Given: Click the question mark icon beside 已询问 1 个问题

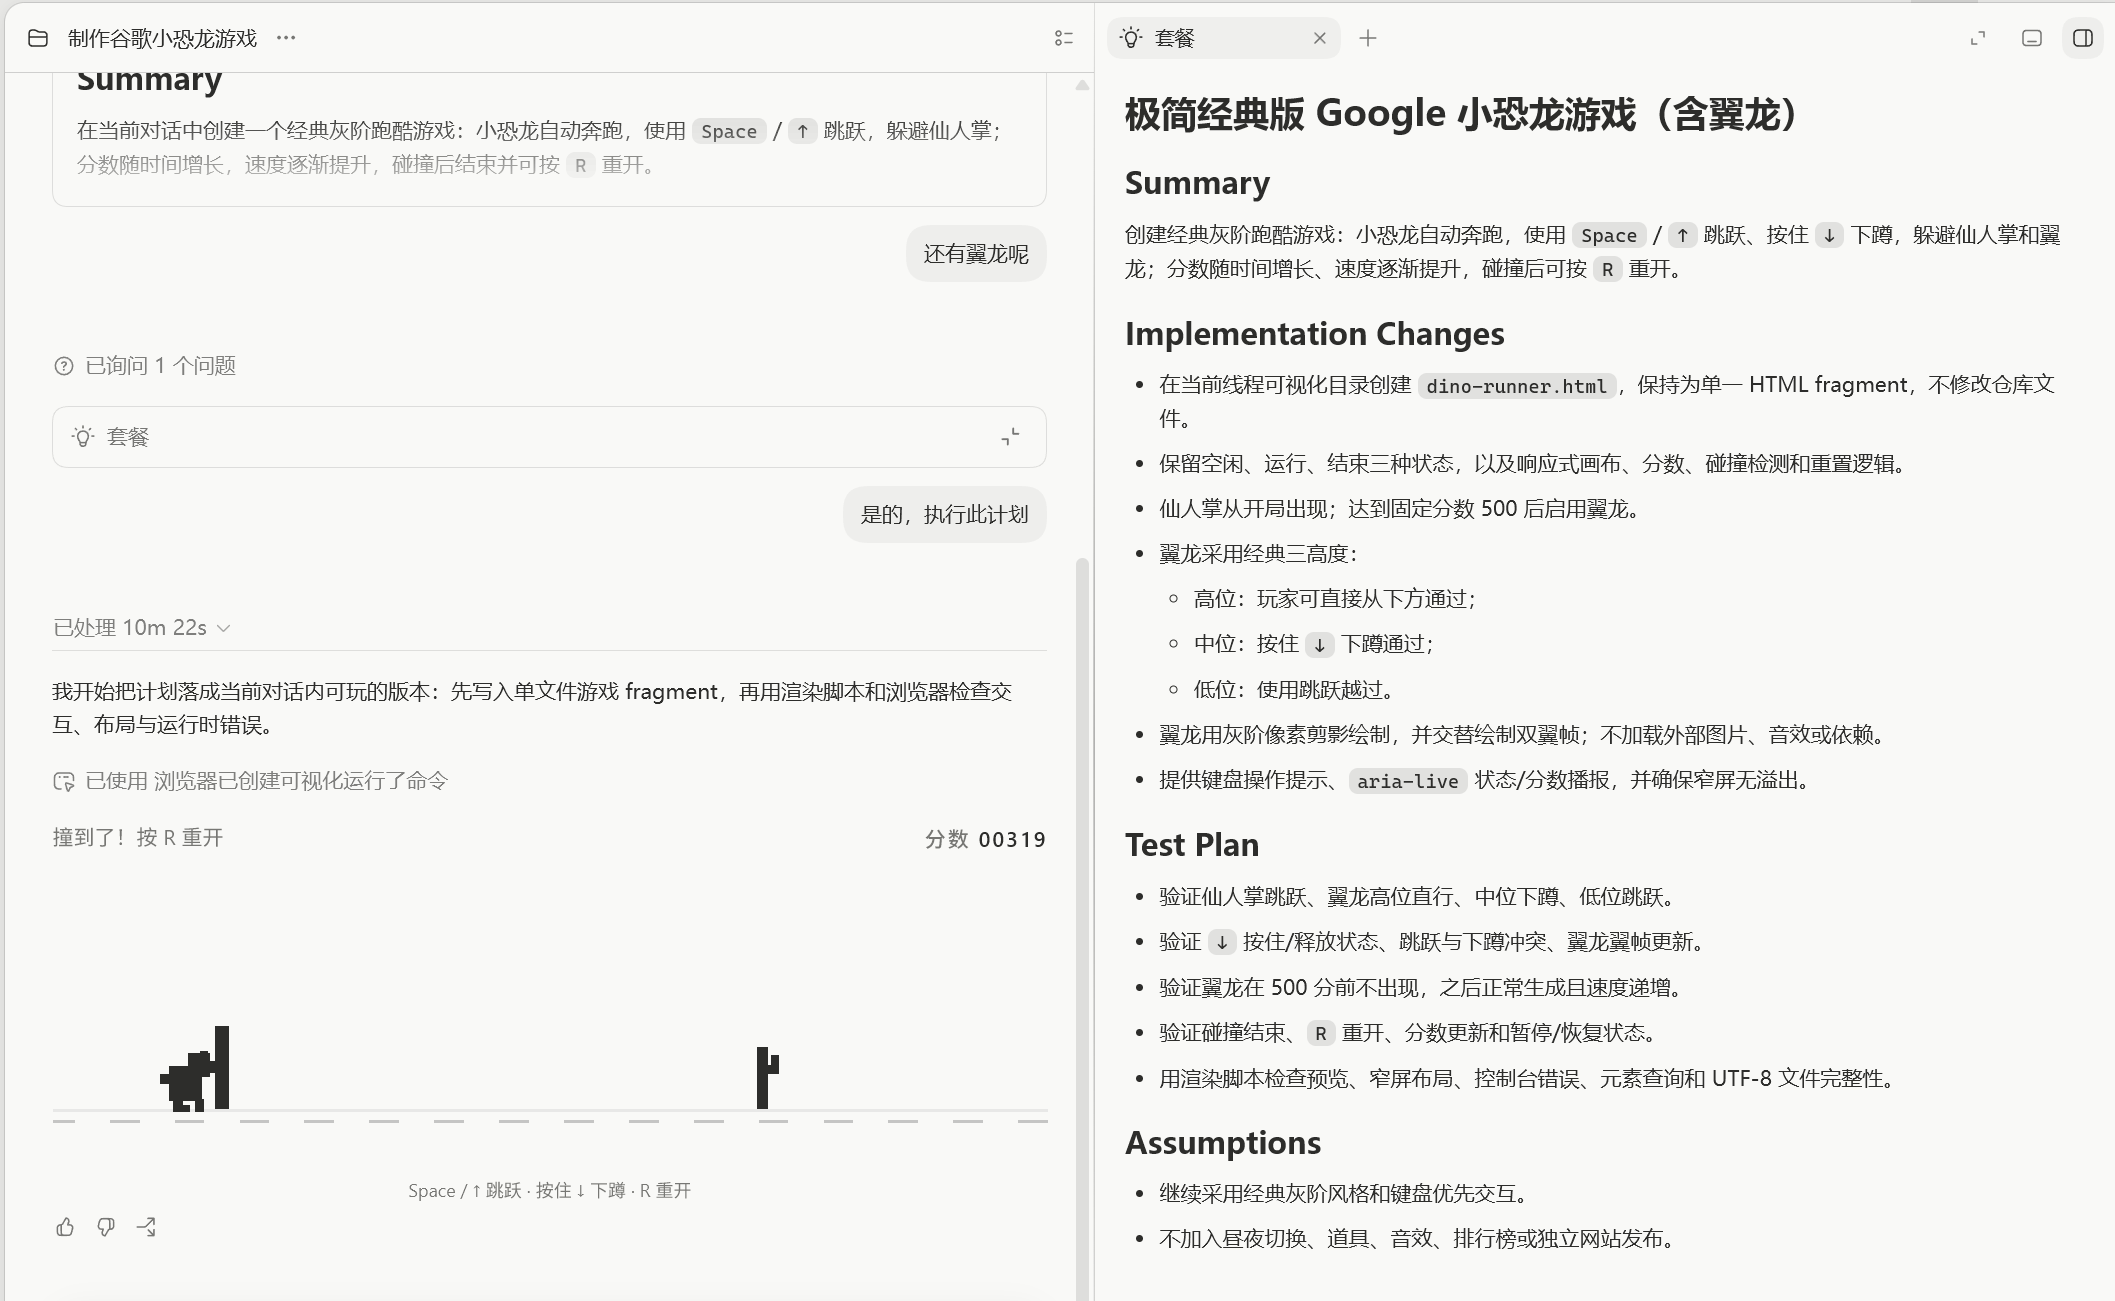Looking at the screenshot, I should [64, 366].
